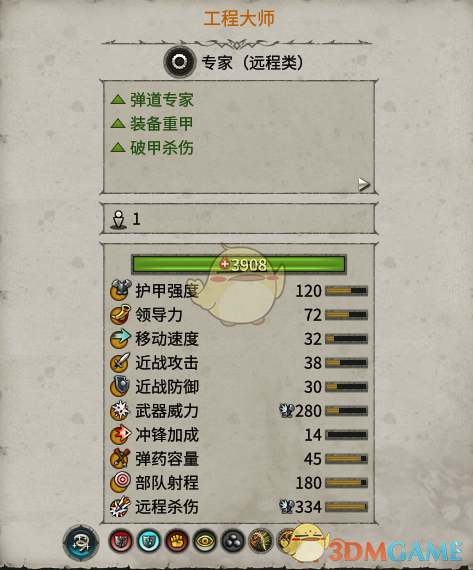Click the weapon strength burst icon

pos(121,410)
